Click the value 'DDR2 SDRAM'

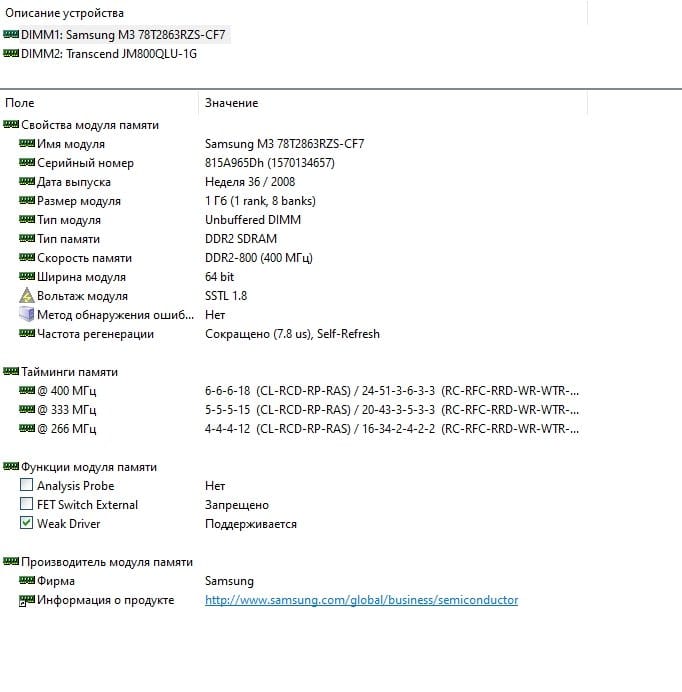point(241,239)
